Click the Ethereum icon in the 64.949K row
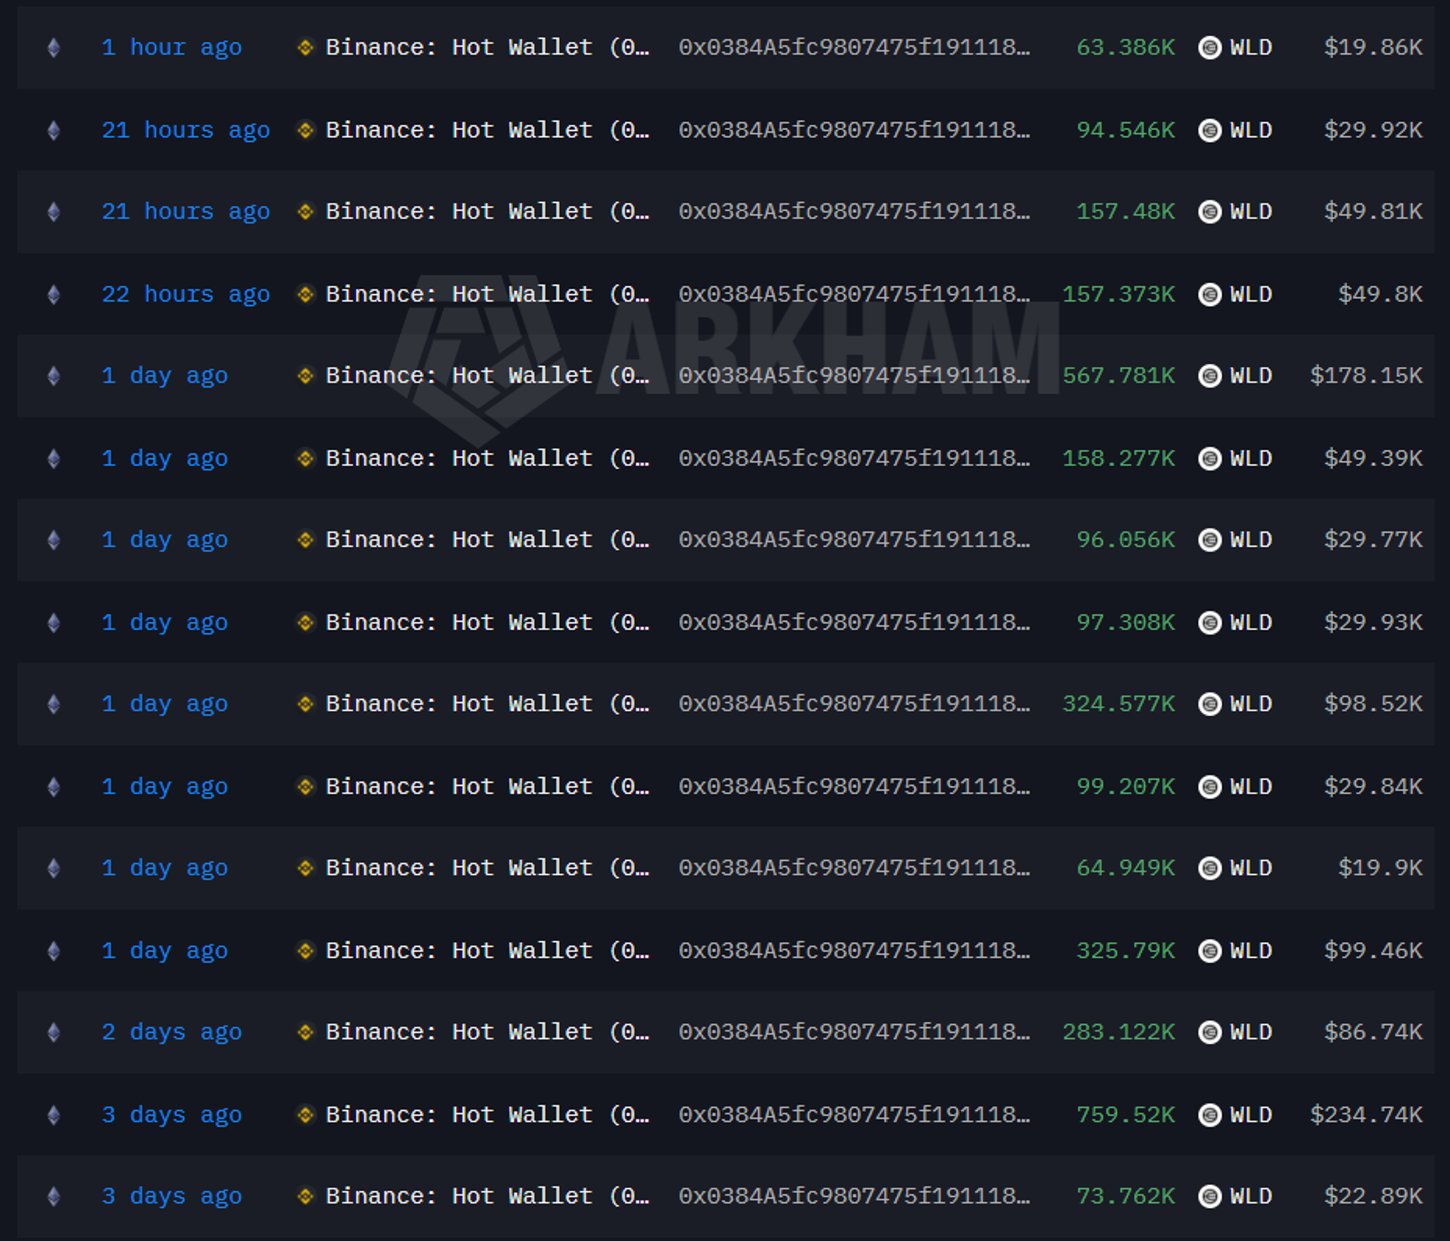Image resolution: width=1450 pixels, height=1241 pixels. pos(54,868)
